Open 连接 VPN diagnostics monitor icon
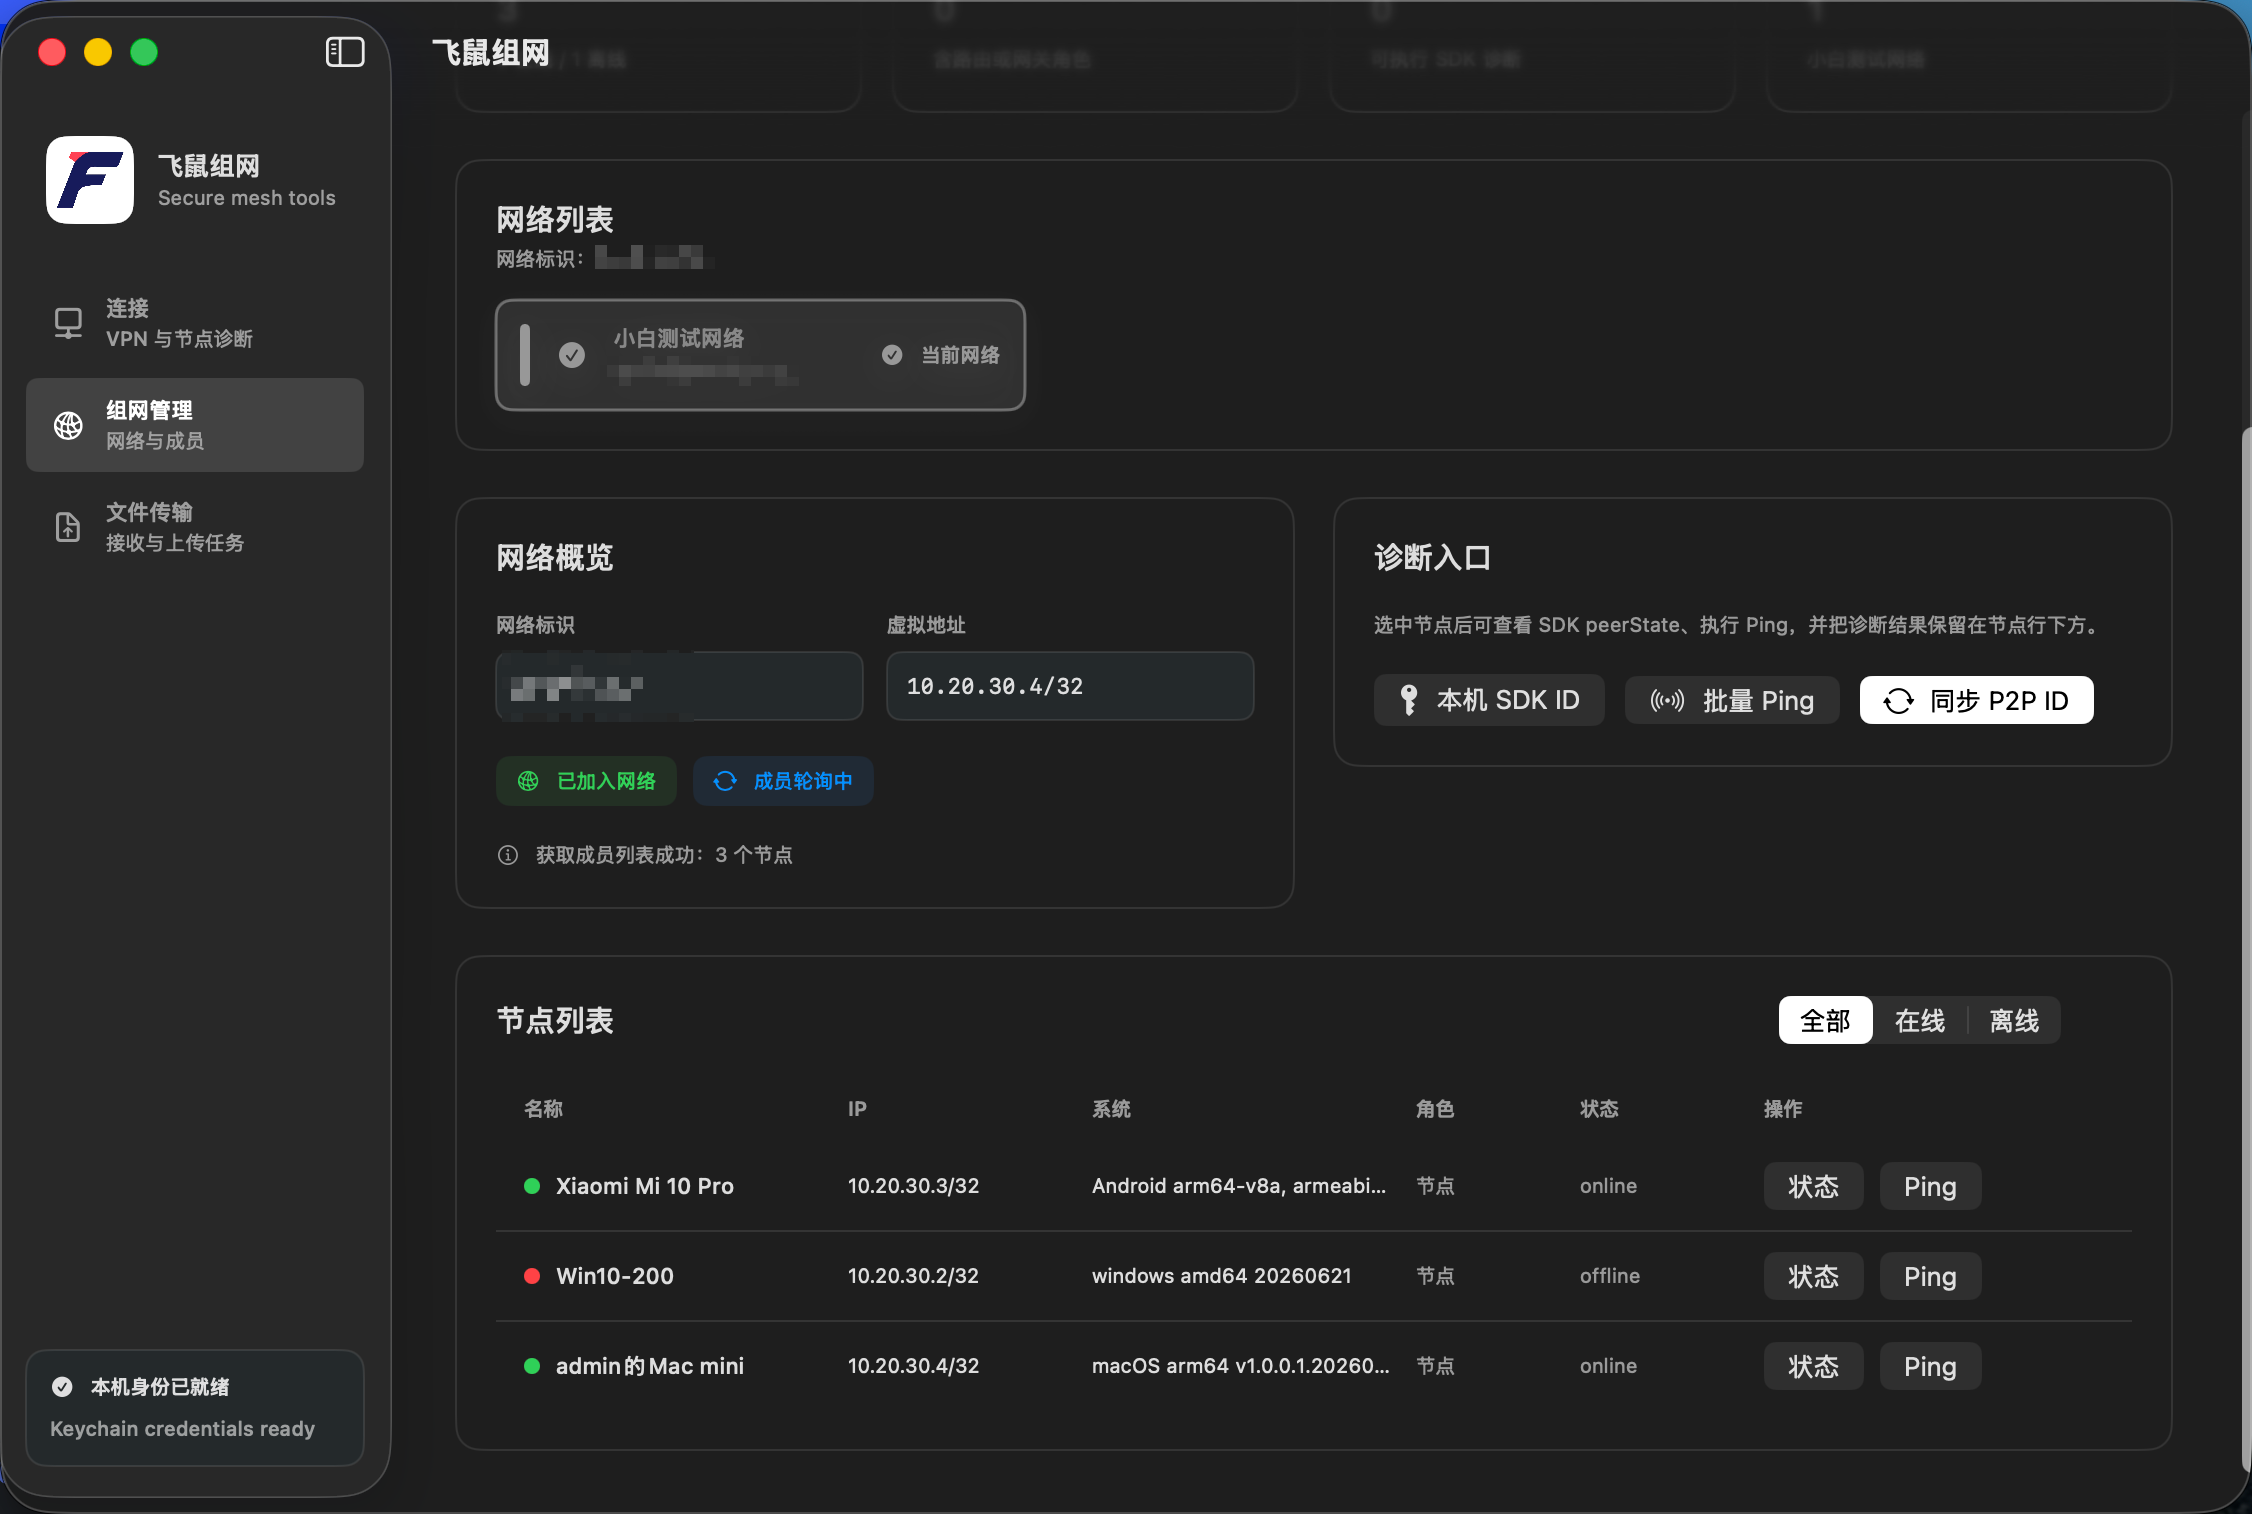The width and height of the screenshot is (2252, 1514). [68, 323]
